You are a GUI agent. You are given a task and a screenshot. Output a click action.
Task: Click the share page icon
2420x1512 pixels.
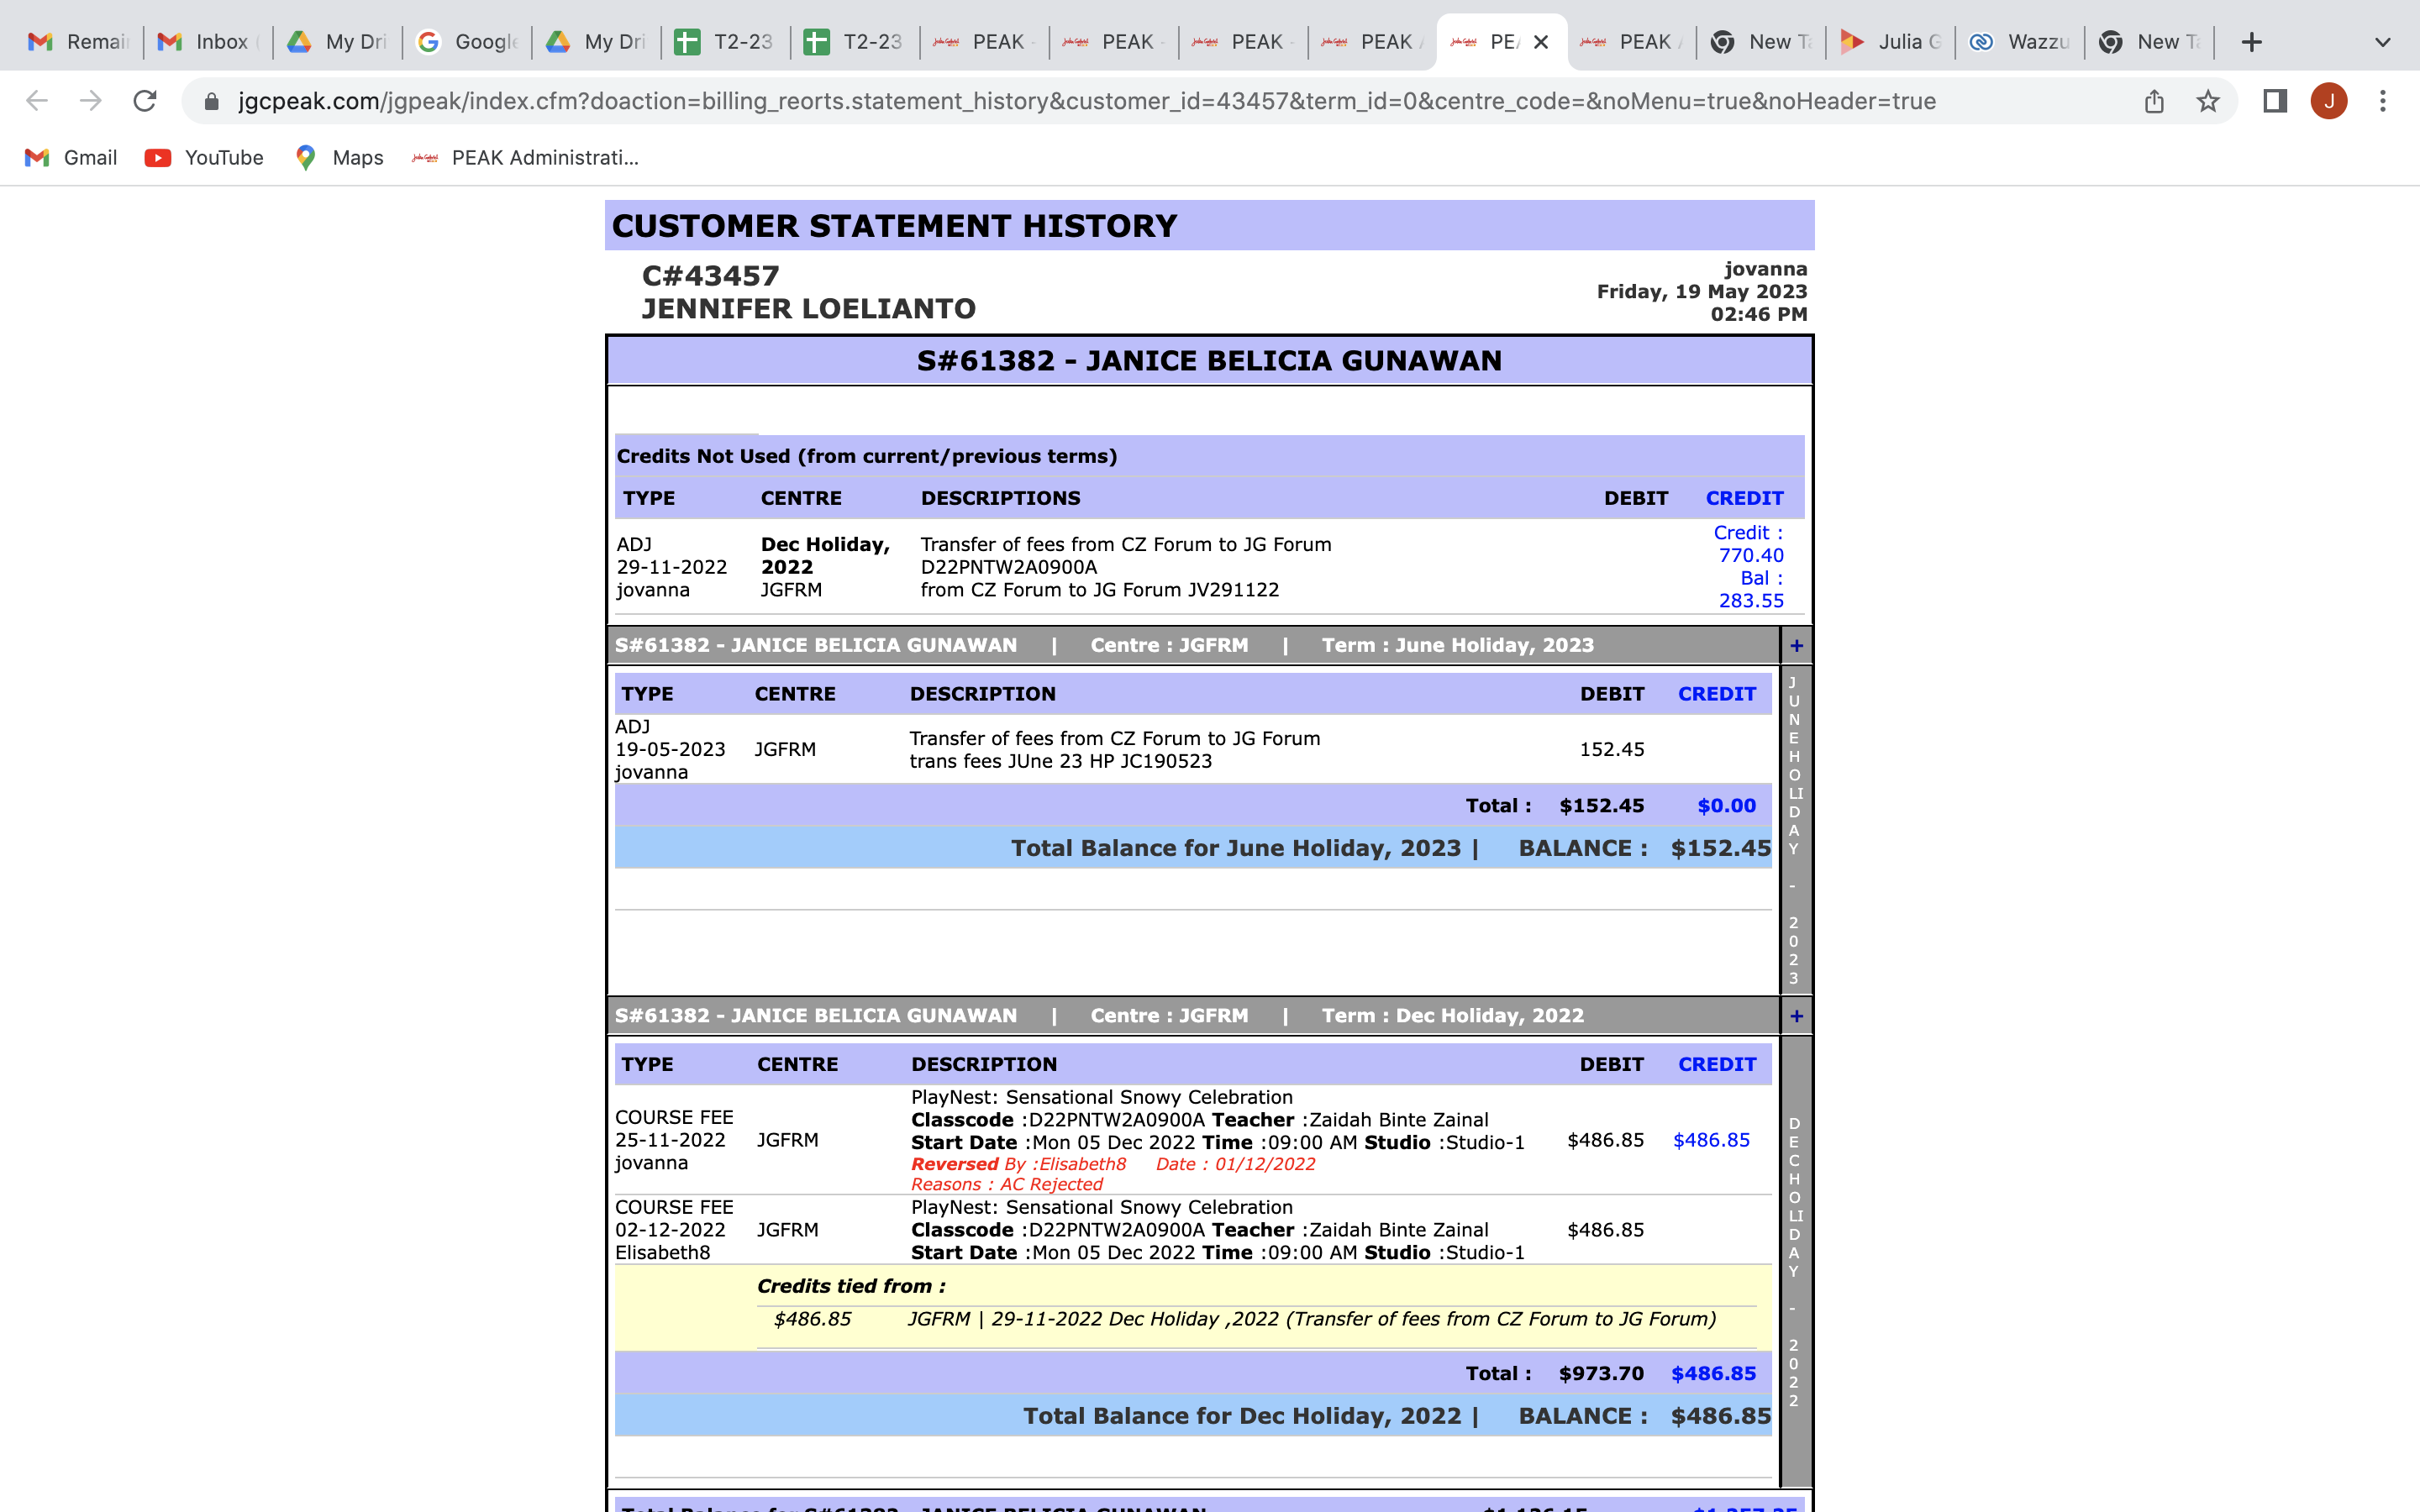pyautogui.click(x=2154, y=101)
